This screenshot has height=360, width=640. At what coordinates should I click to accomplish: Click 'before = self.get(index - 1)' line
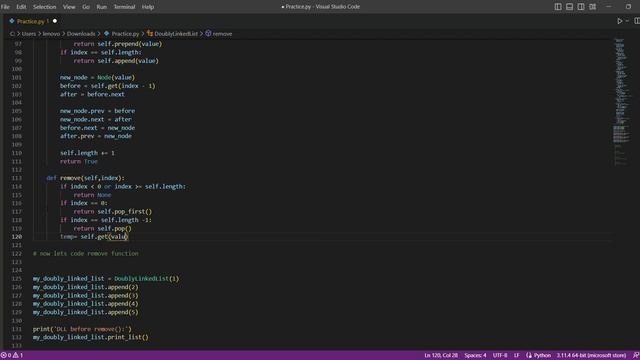pyautogui.click(x=108, y=86)
